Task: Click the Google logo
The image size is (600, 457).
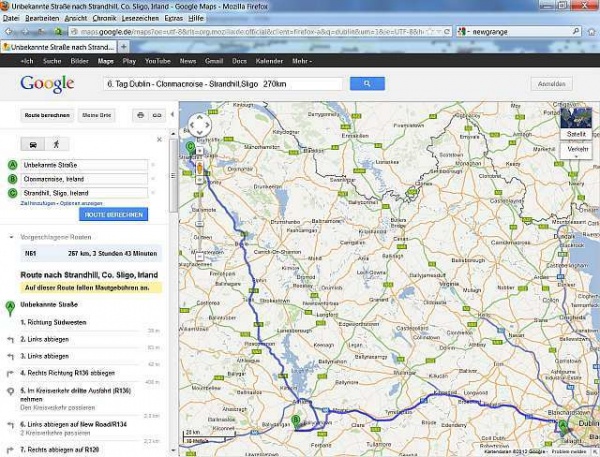Action: pos(47,84)
